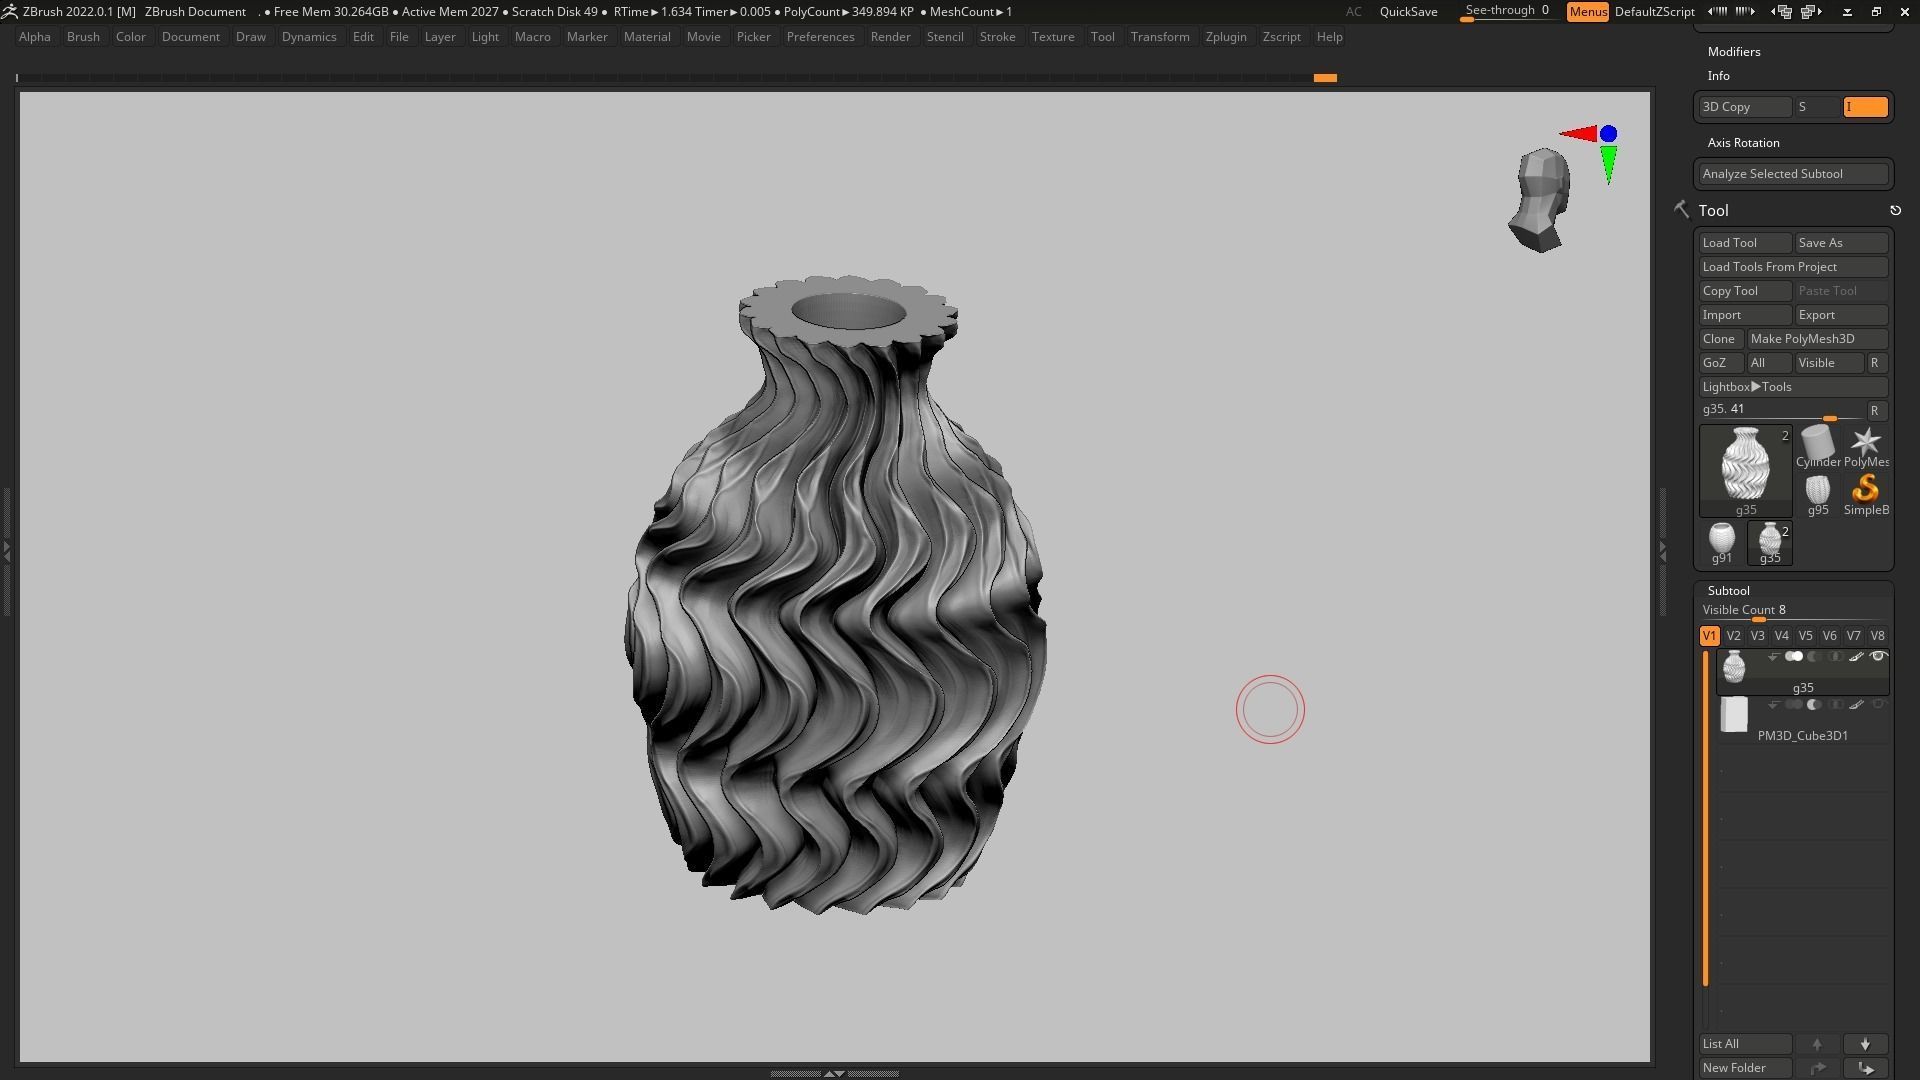Click g35 subtool arrow-down list icon
The width and height of the screenshot is (1920, 1080).
coord(1773,657)
